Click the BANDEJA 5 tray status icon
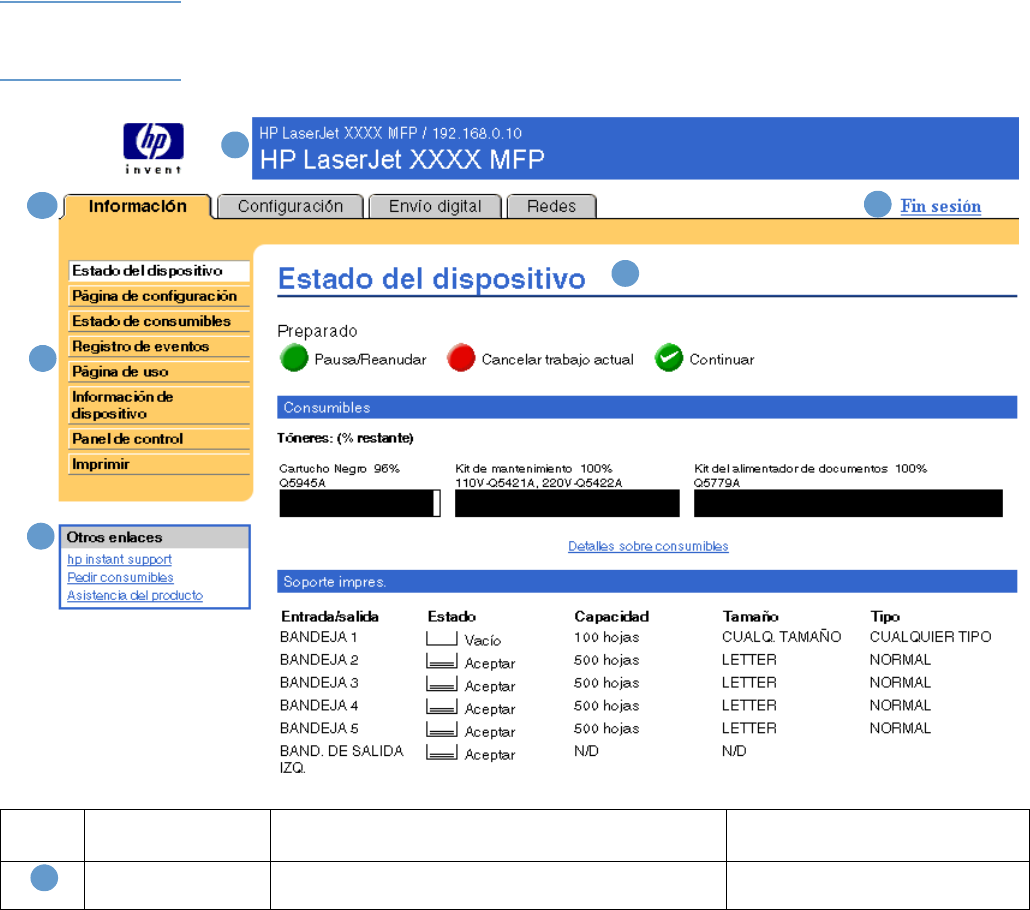The height and width of the screenshot is (910, 1030). pos(441,730)
